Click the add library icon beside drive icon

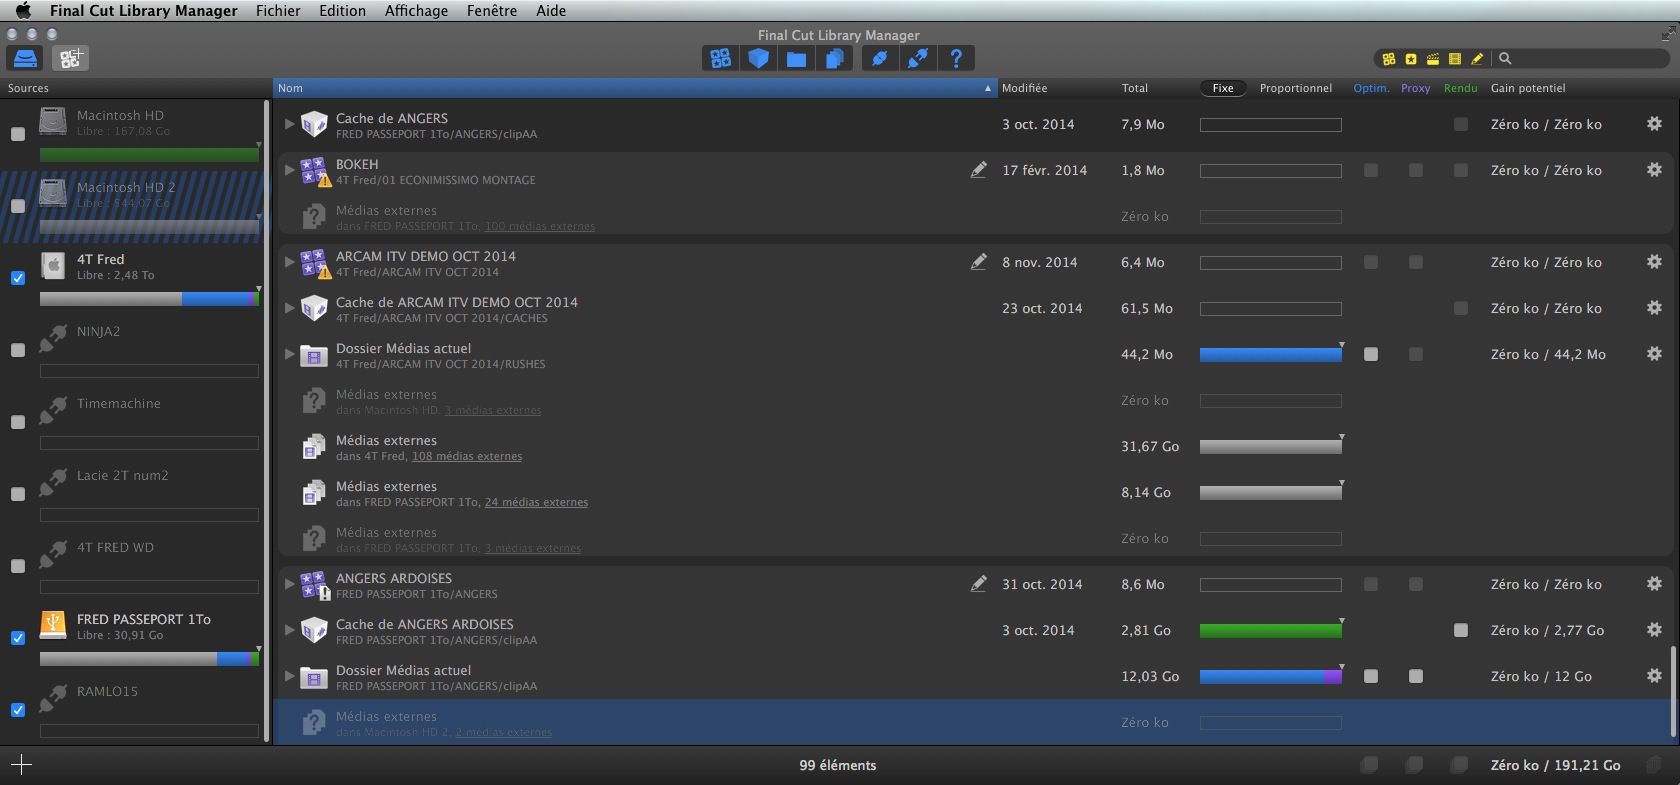point(71,58)
